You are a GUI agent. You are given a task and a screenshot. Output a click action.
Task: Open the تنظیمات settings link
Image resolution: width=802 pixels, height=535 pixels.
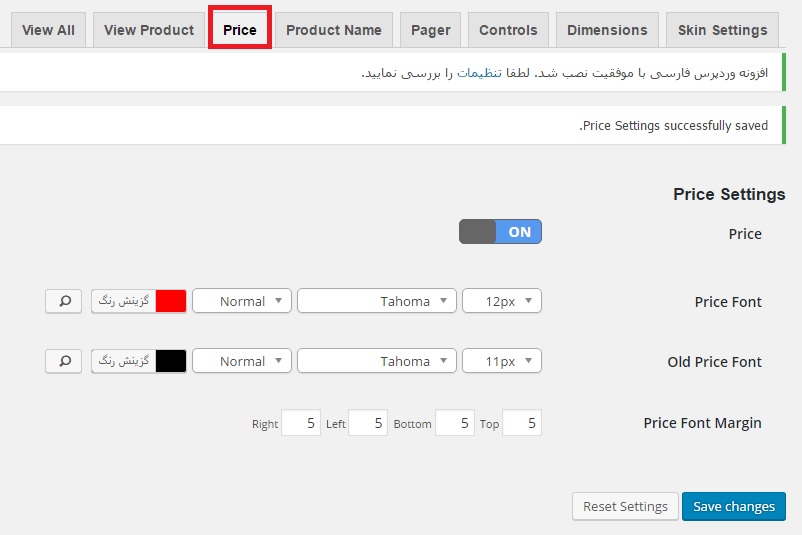point(479,73)
